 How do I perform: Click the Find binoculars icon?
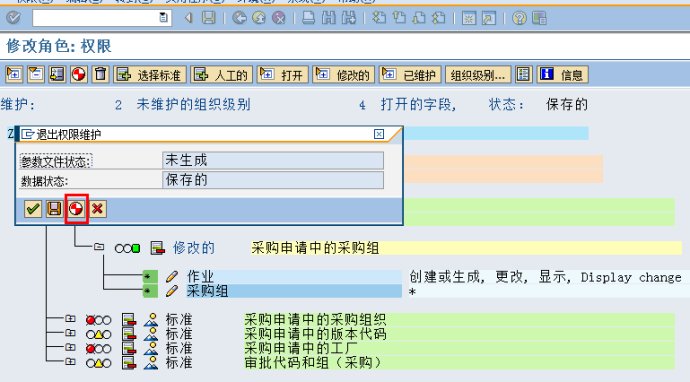[x=329, y=18]
